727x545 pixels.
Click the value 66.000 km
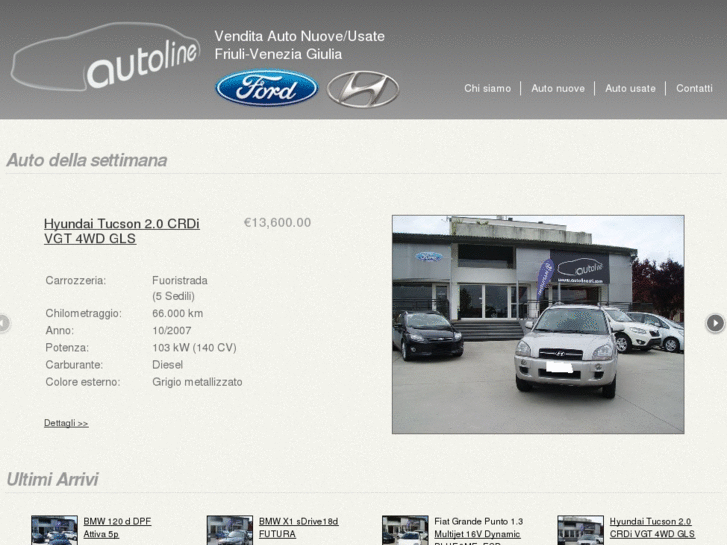tap(178, 314)
